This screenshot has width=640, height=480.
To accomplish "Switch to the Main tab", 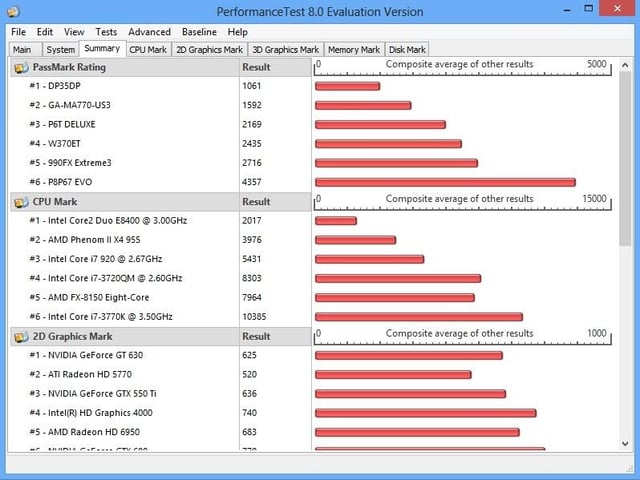I will point(25,50).
